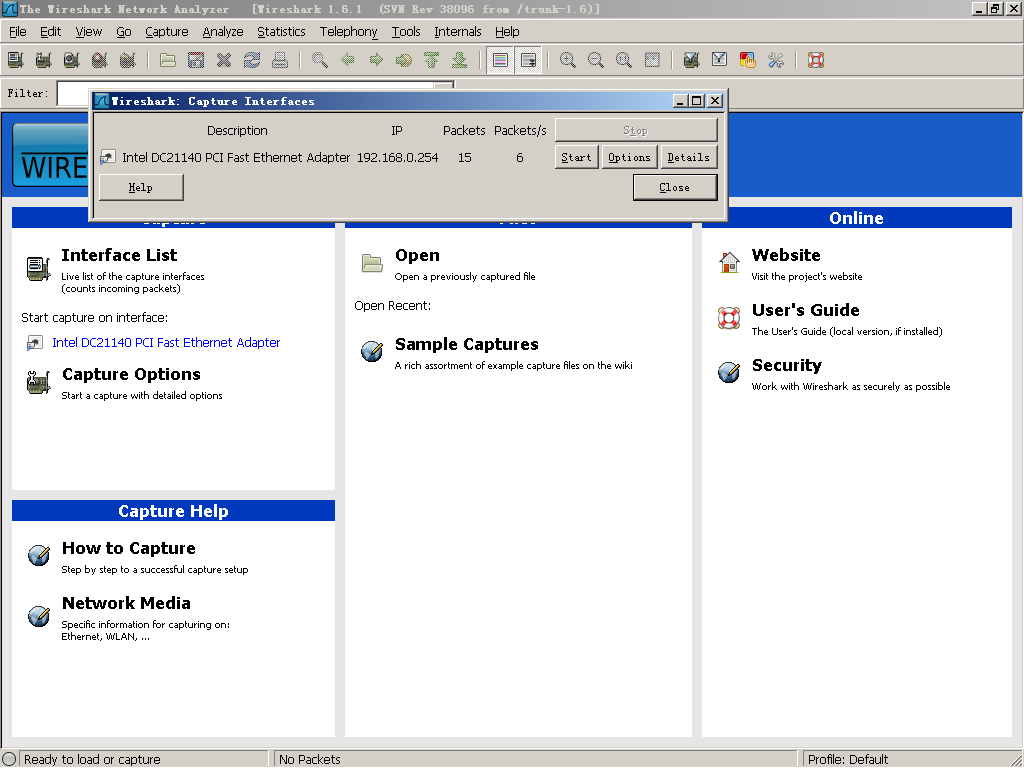The height and width of the screenshot is (768, 1024).
Task: Click the Profile: Default status bar entry
Action: [x=847, y=759]
